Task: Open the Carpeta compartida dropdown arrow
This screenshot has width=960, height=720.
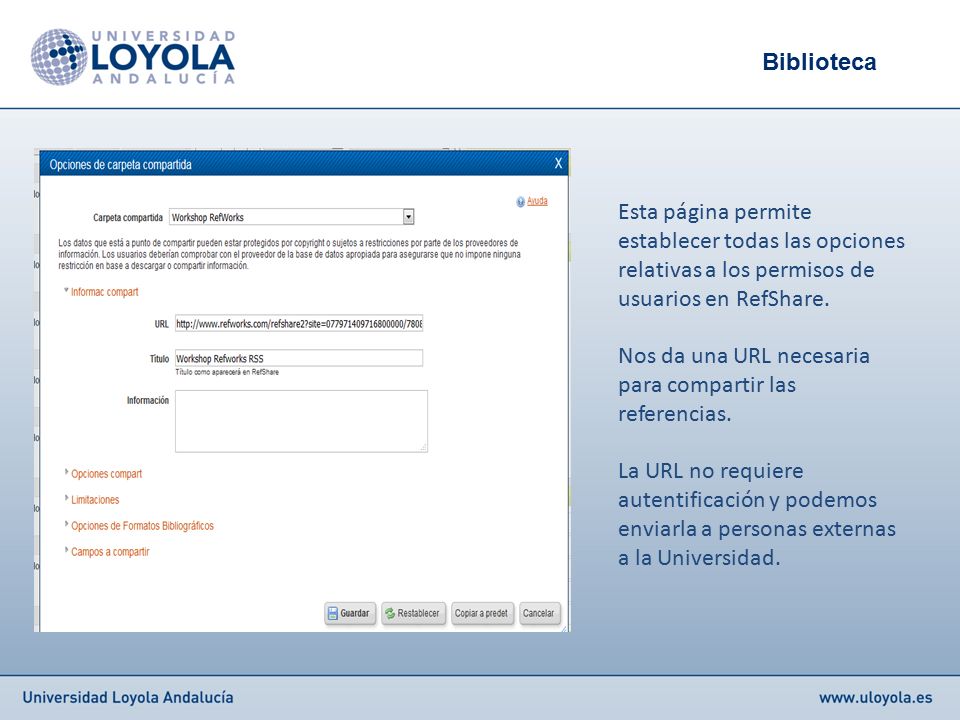Action: click(x=408, y=217)
